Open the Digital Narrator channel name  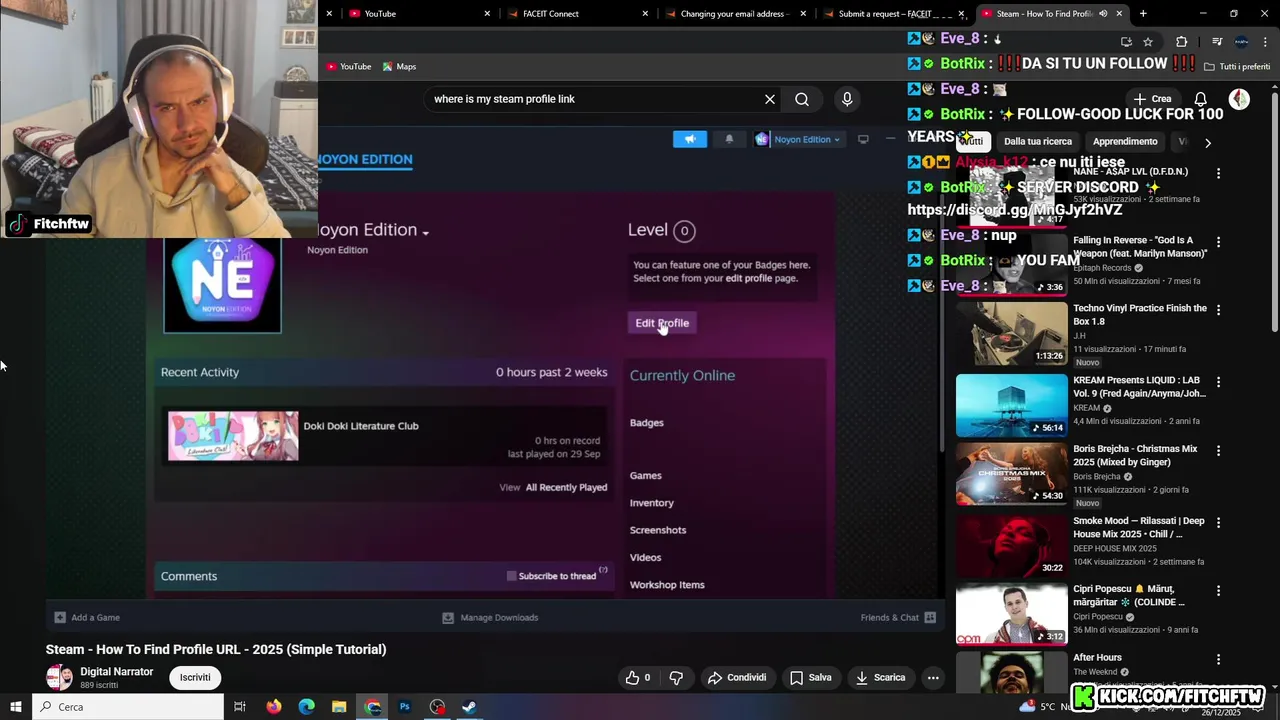pyautogui.click(x=117, y=672)
